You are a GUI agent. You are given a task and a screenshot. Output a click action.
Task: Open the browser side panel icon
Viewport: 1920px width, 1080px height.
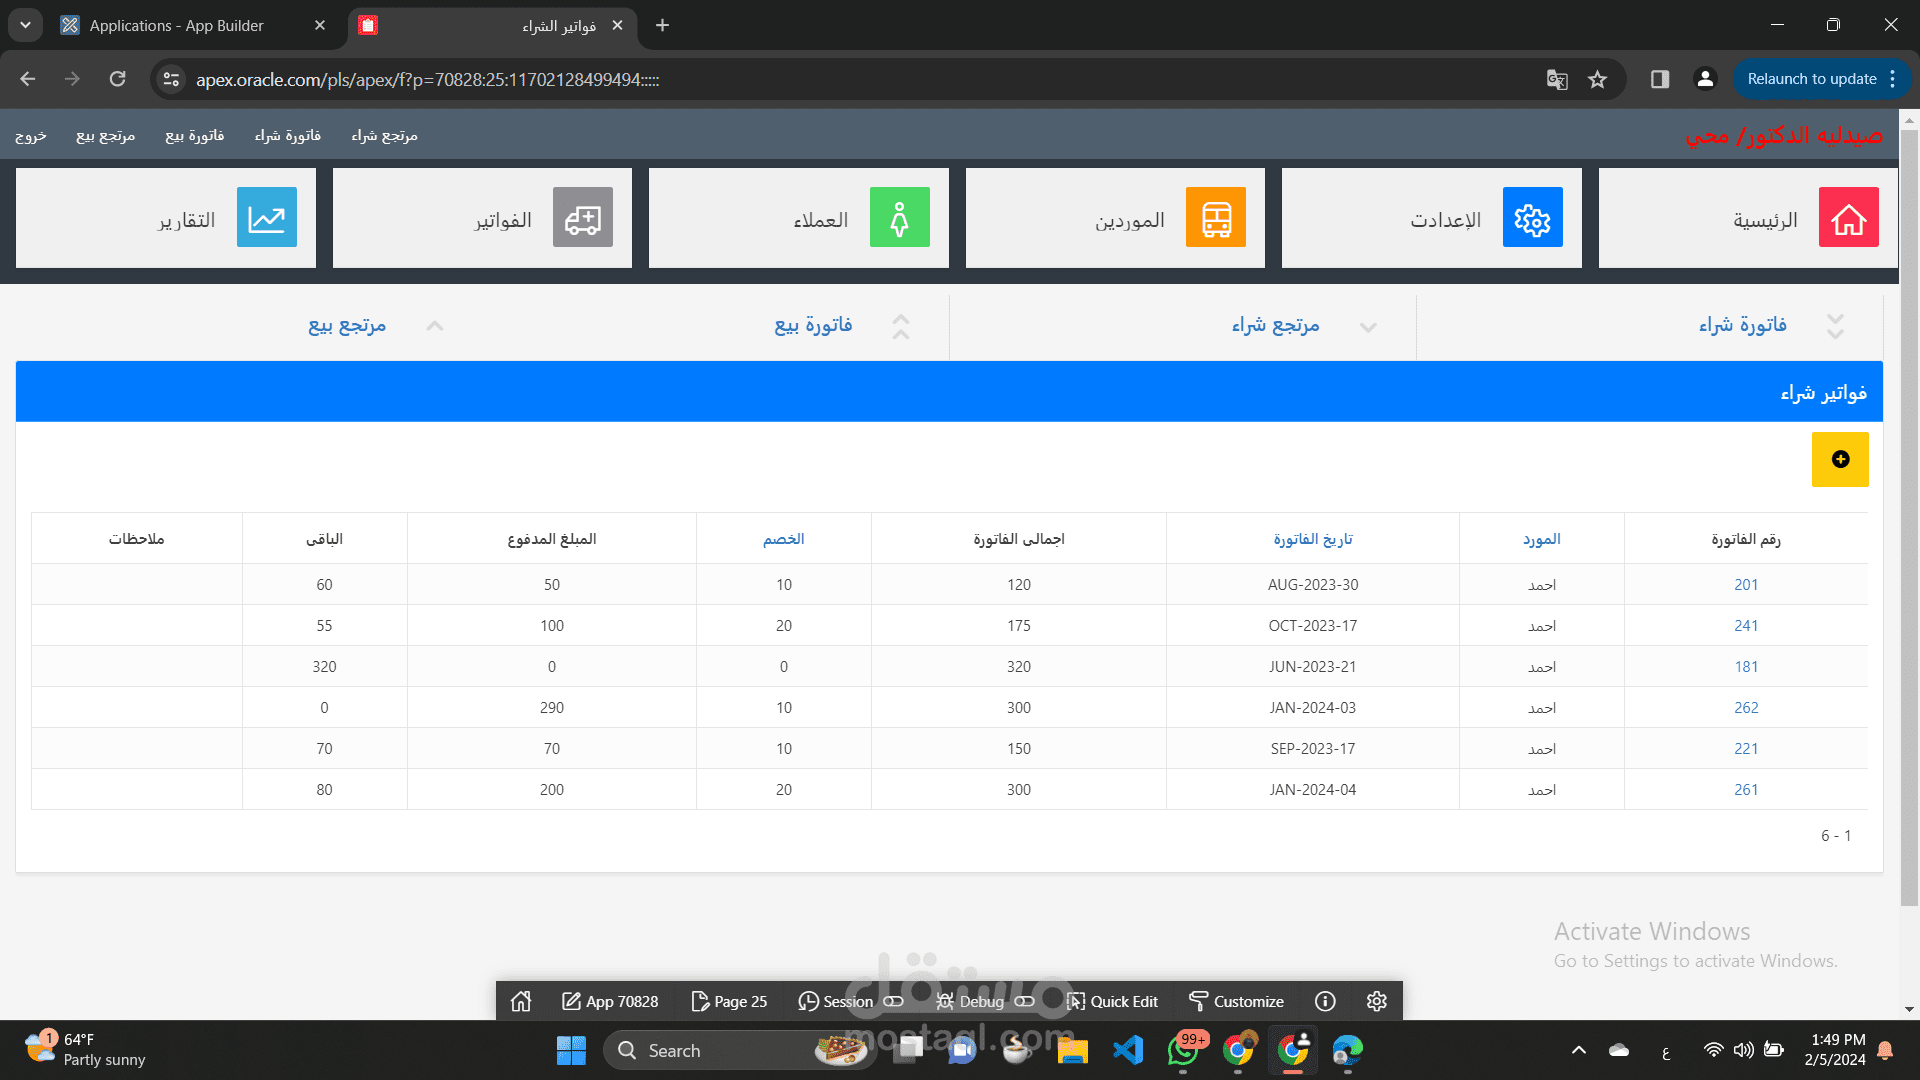[1660, 79]
